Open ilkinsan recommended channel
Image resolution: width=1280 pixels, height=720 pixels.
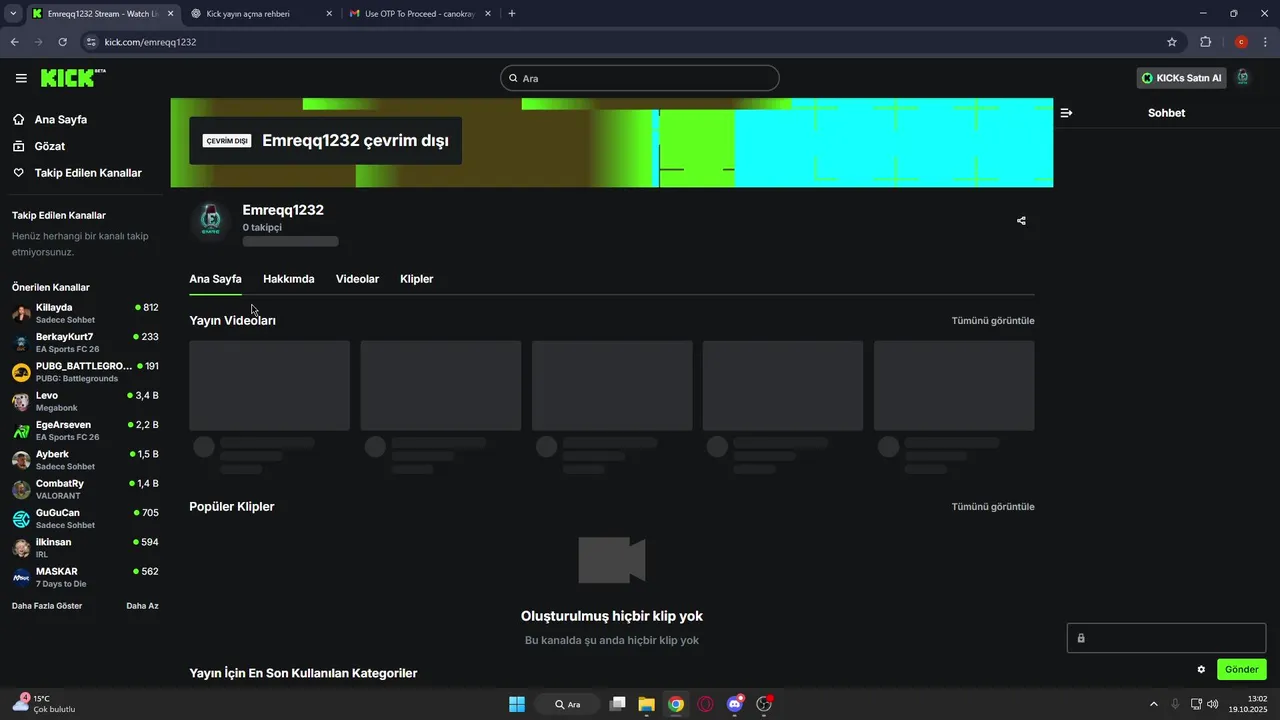click(85, 548)
